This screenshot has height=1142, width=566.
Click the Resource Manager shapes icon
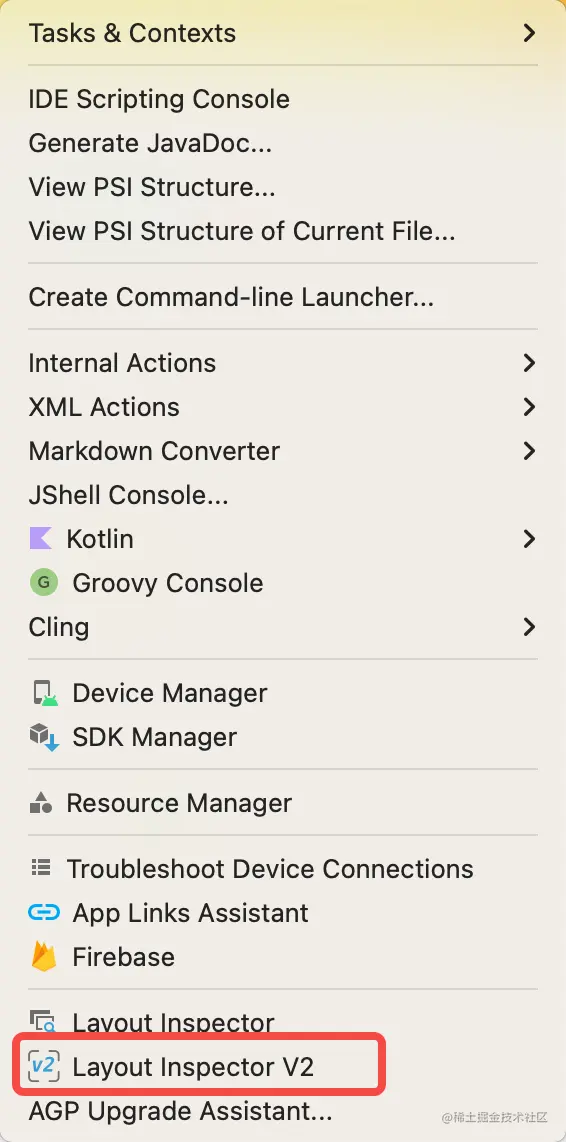coord(41,803)
